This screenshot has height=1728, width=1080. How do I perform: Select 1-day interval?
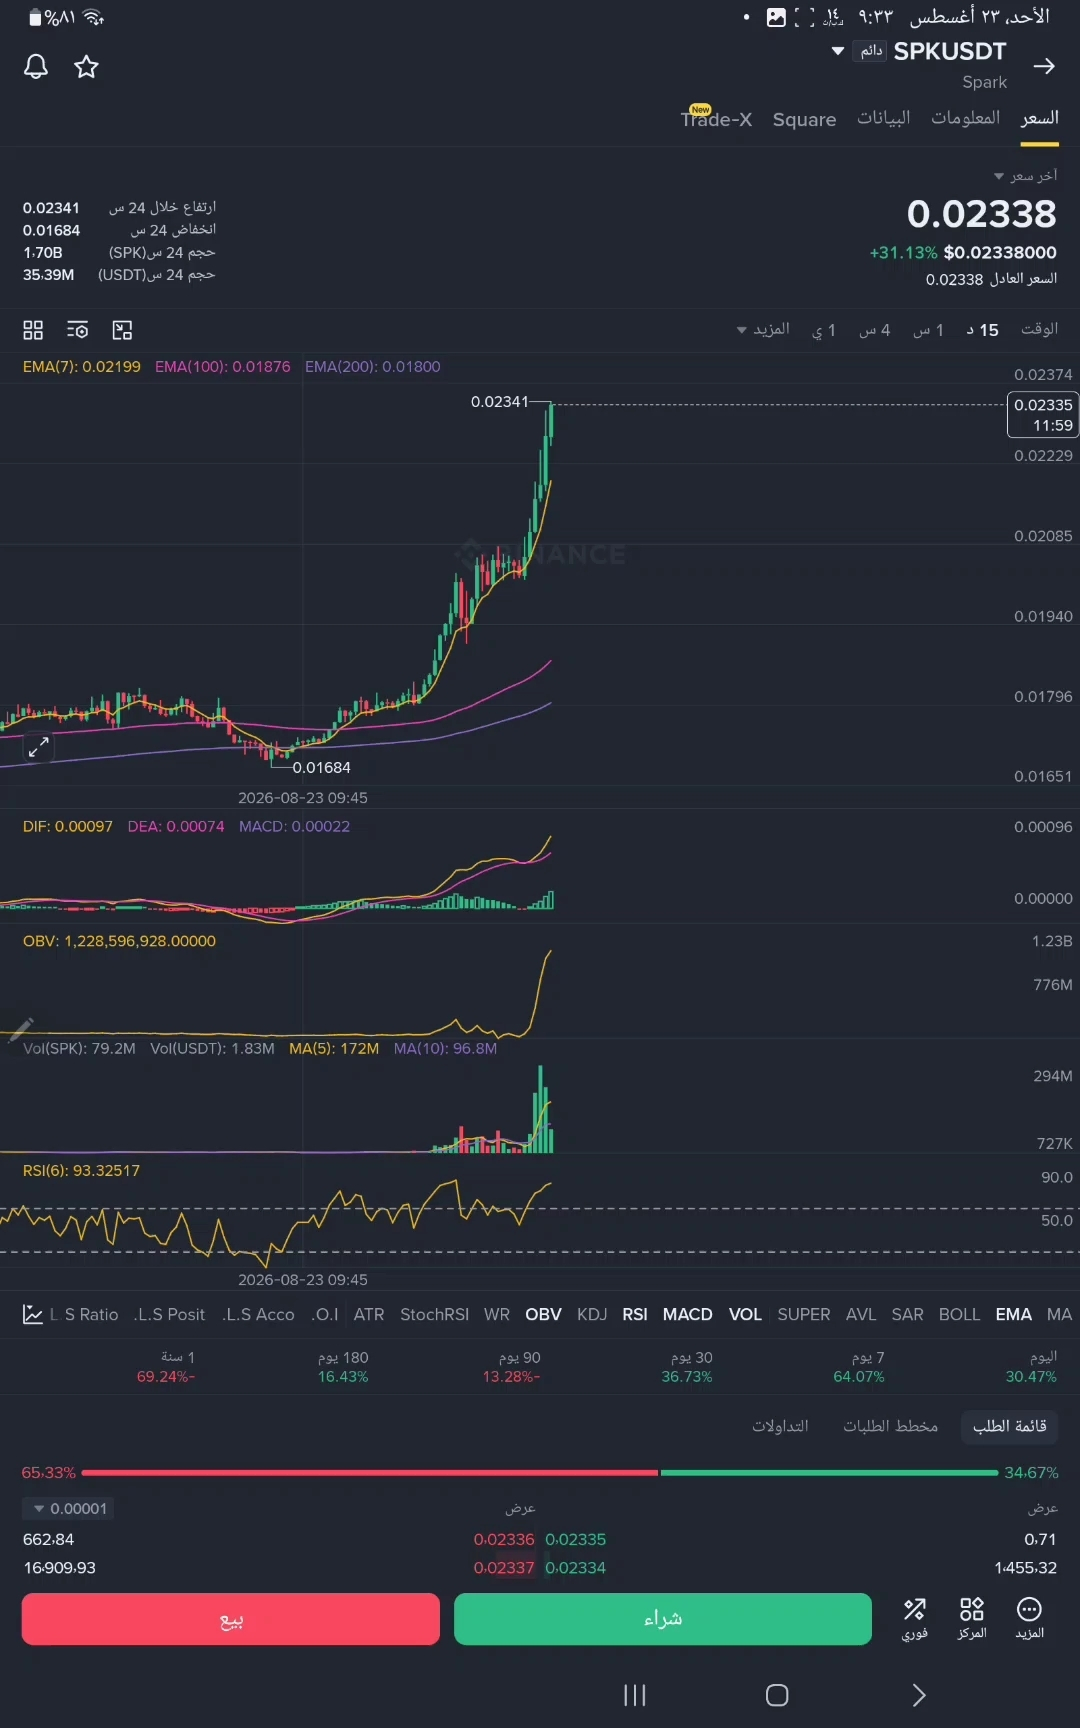(x=823, y=330)
